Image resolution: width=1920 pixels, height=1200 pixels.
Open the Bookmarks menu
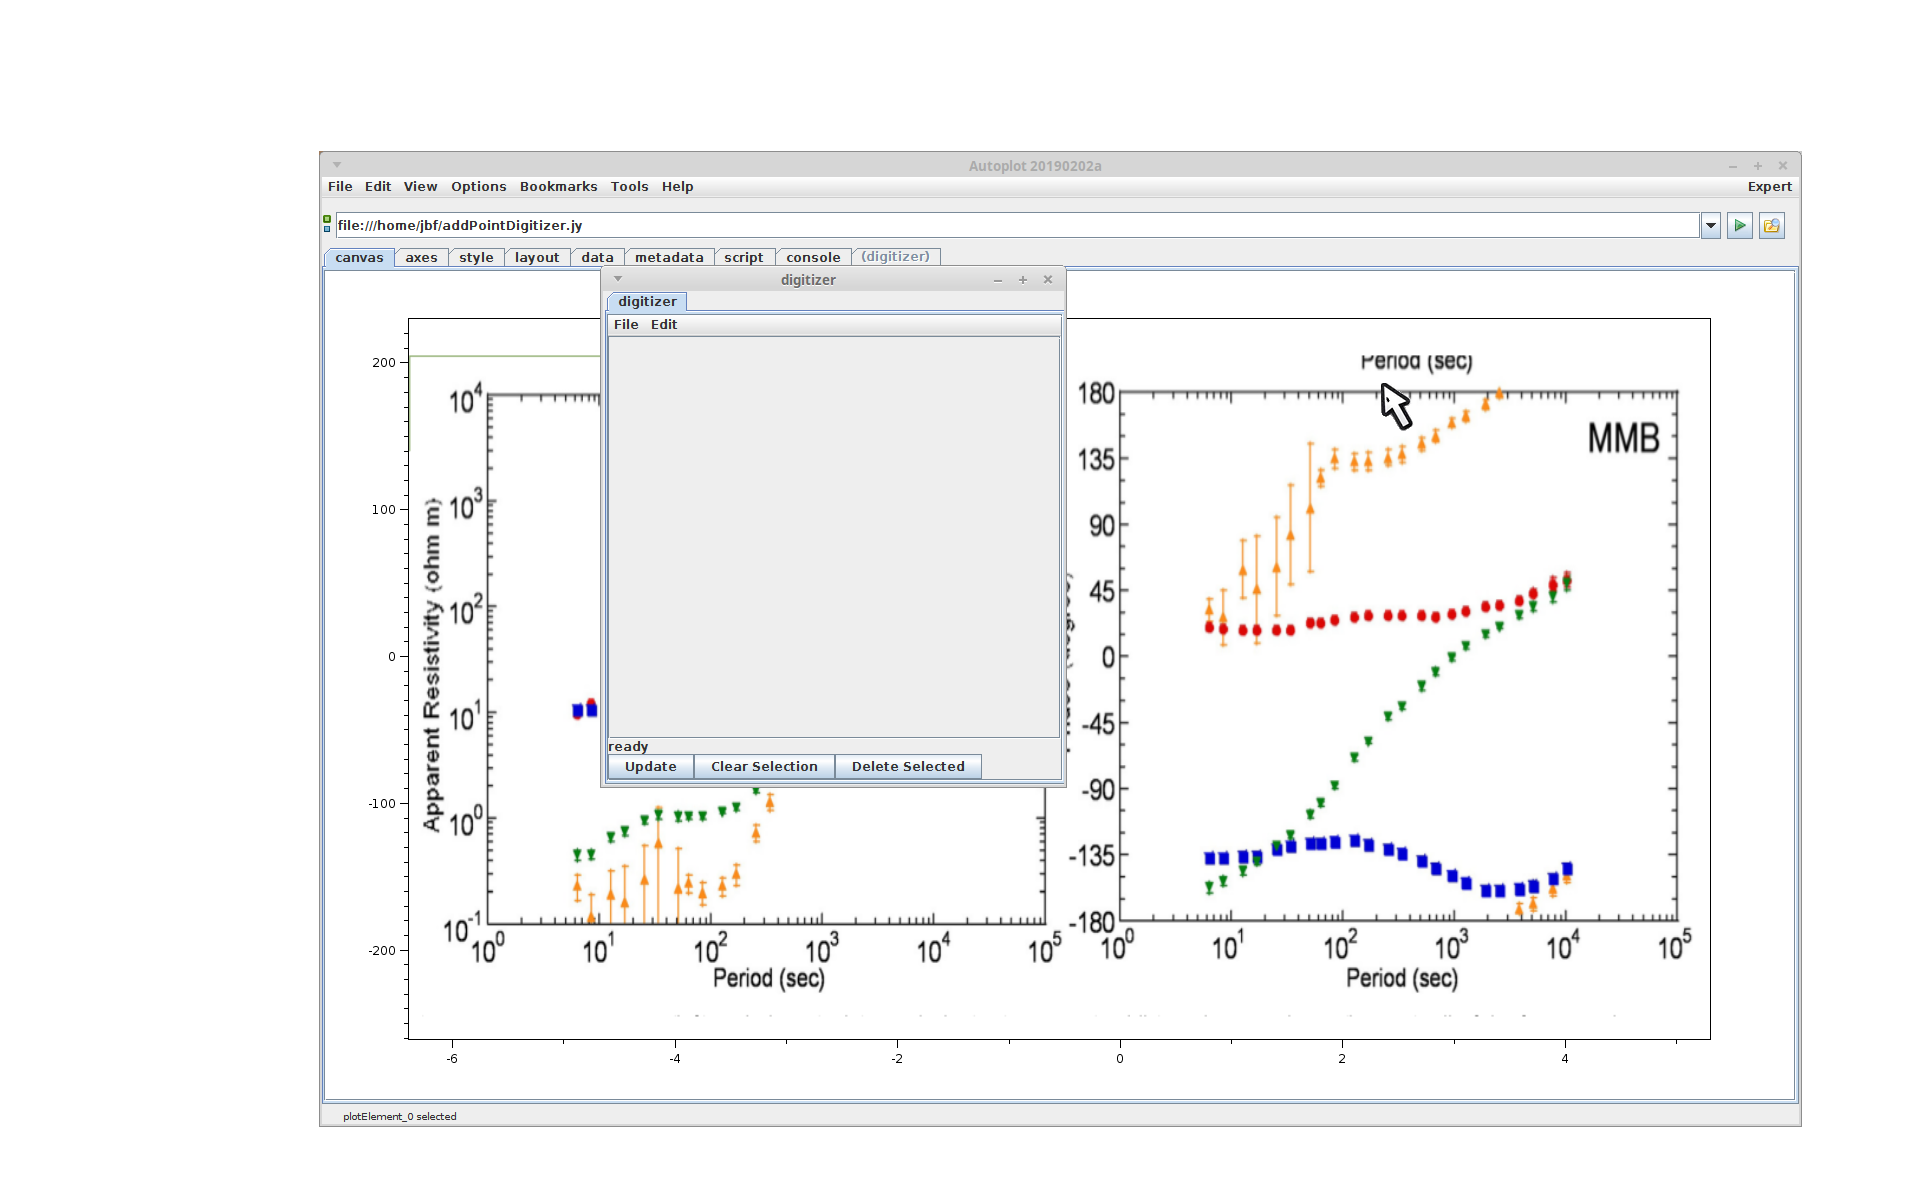(x=558, y=187)
